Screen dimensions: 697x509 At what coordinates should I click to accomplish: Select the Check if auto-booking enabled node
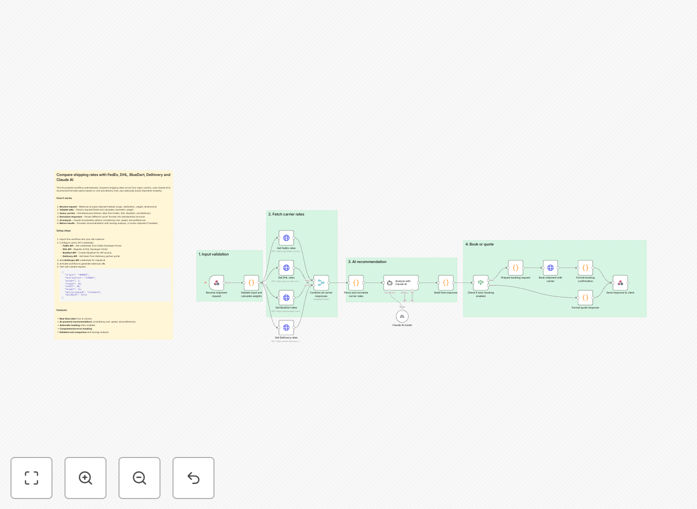point(481,283)
